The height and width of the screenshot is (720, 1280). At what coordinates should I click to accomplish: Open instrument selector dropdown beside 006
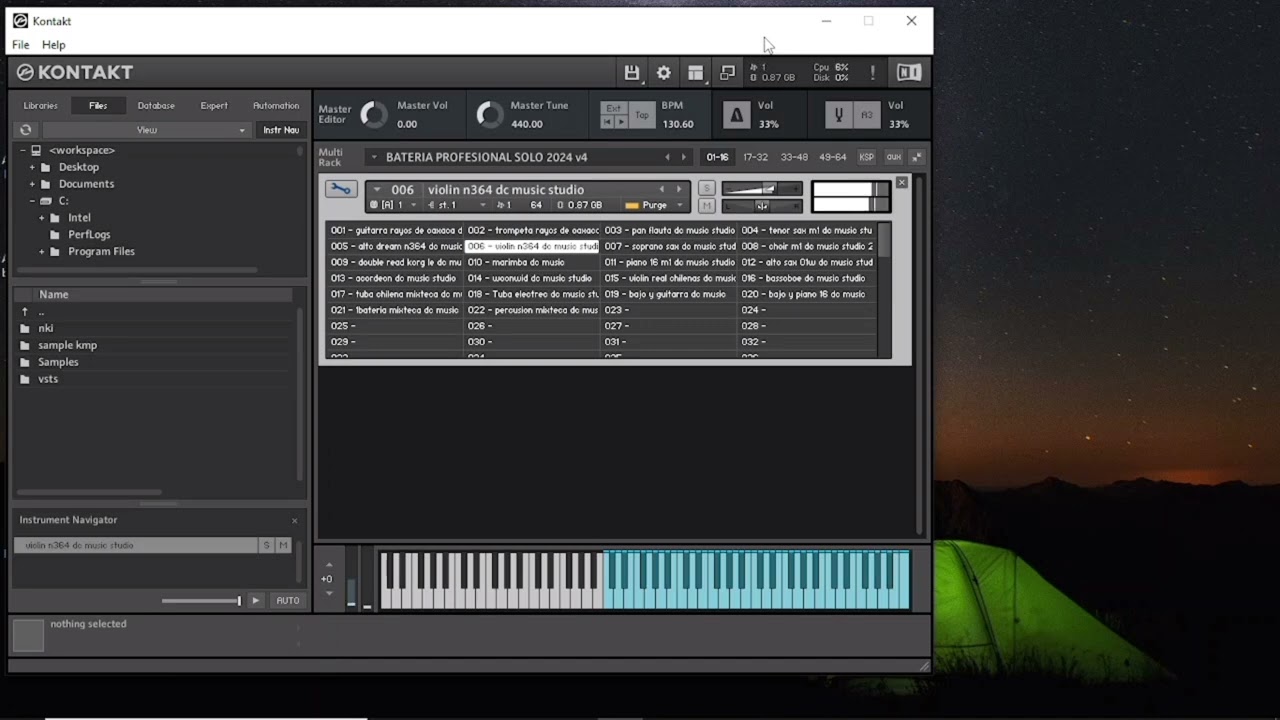(x=377, y=189)
